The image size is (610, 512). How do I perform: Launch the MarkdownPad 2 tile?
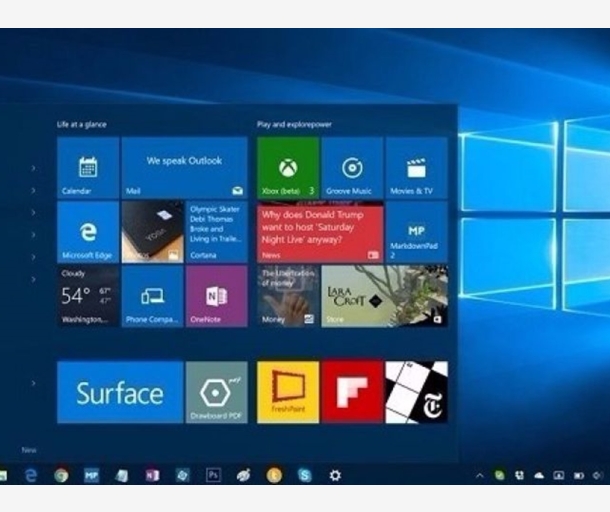416,232
